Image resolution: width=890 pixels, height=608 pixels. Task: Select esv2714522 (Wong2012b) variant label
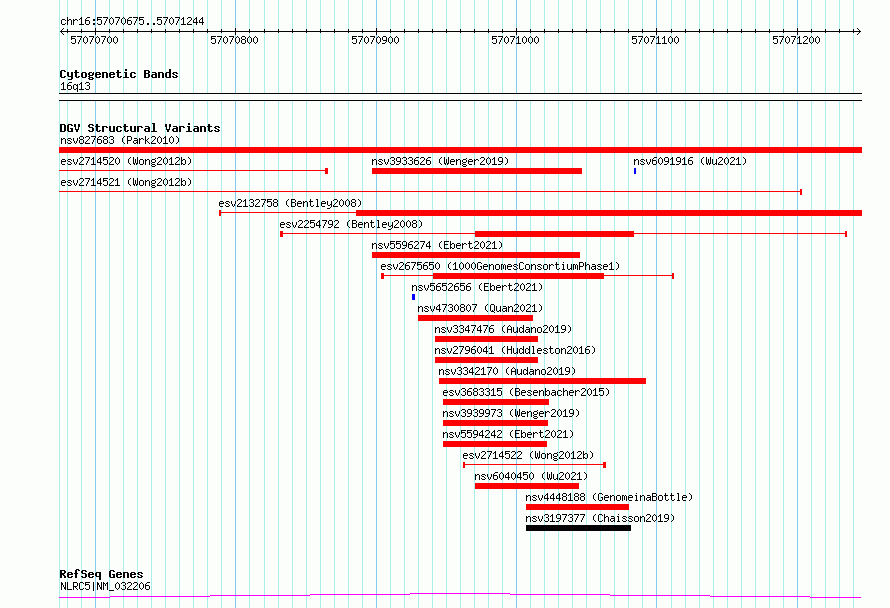(528, 455)
